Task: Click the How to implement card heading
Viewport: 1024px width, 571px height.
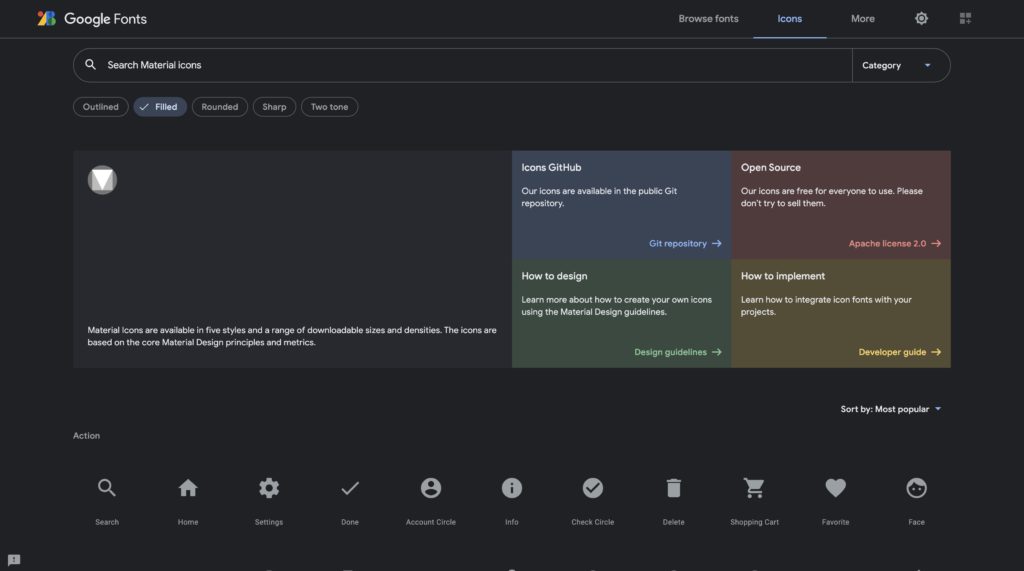Action: [782, 276]
